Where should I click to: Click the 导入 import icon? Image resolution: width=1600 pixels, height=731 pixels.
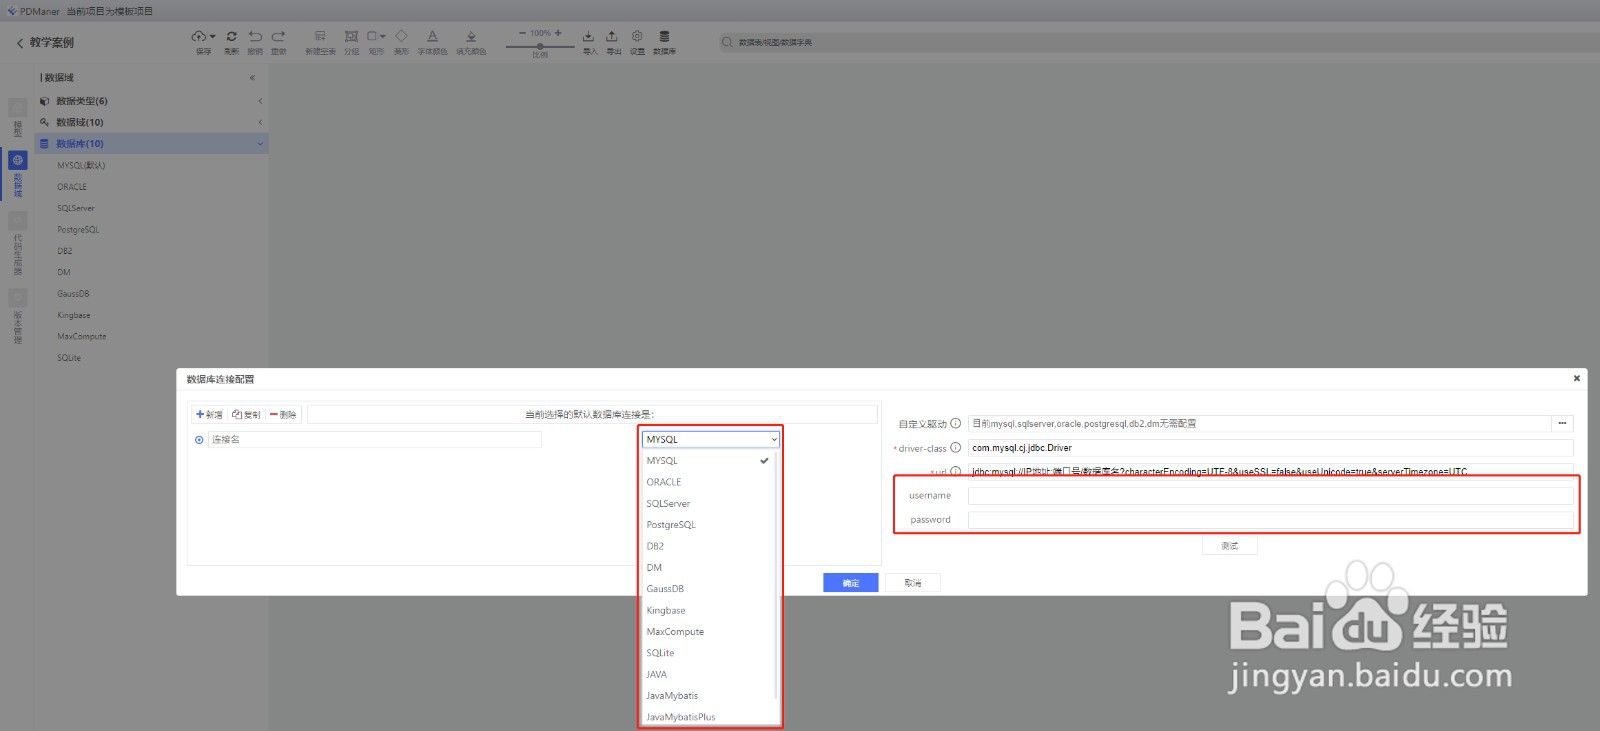coord(588,36)
